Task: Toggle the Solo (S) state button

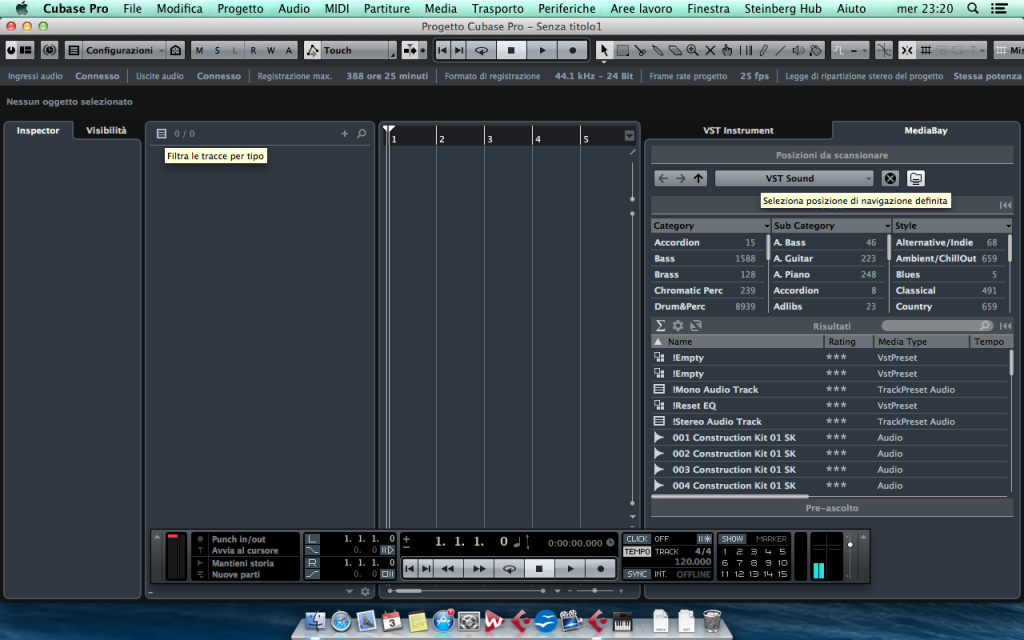Action: point(217,50)
